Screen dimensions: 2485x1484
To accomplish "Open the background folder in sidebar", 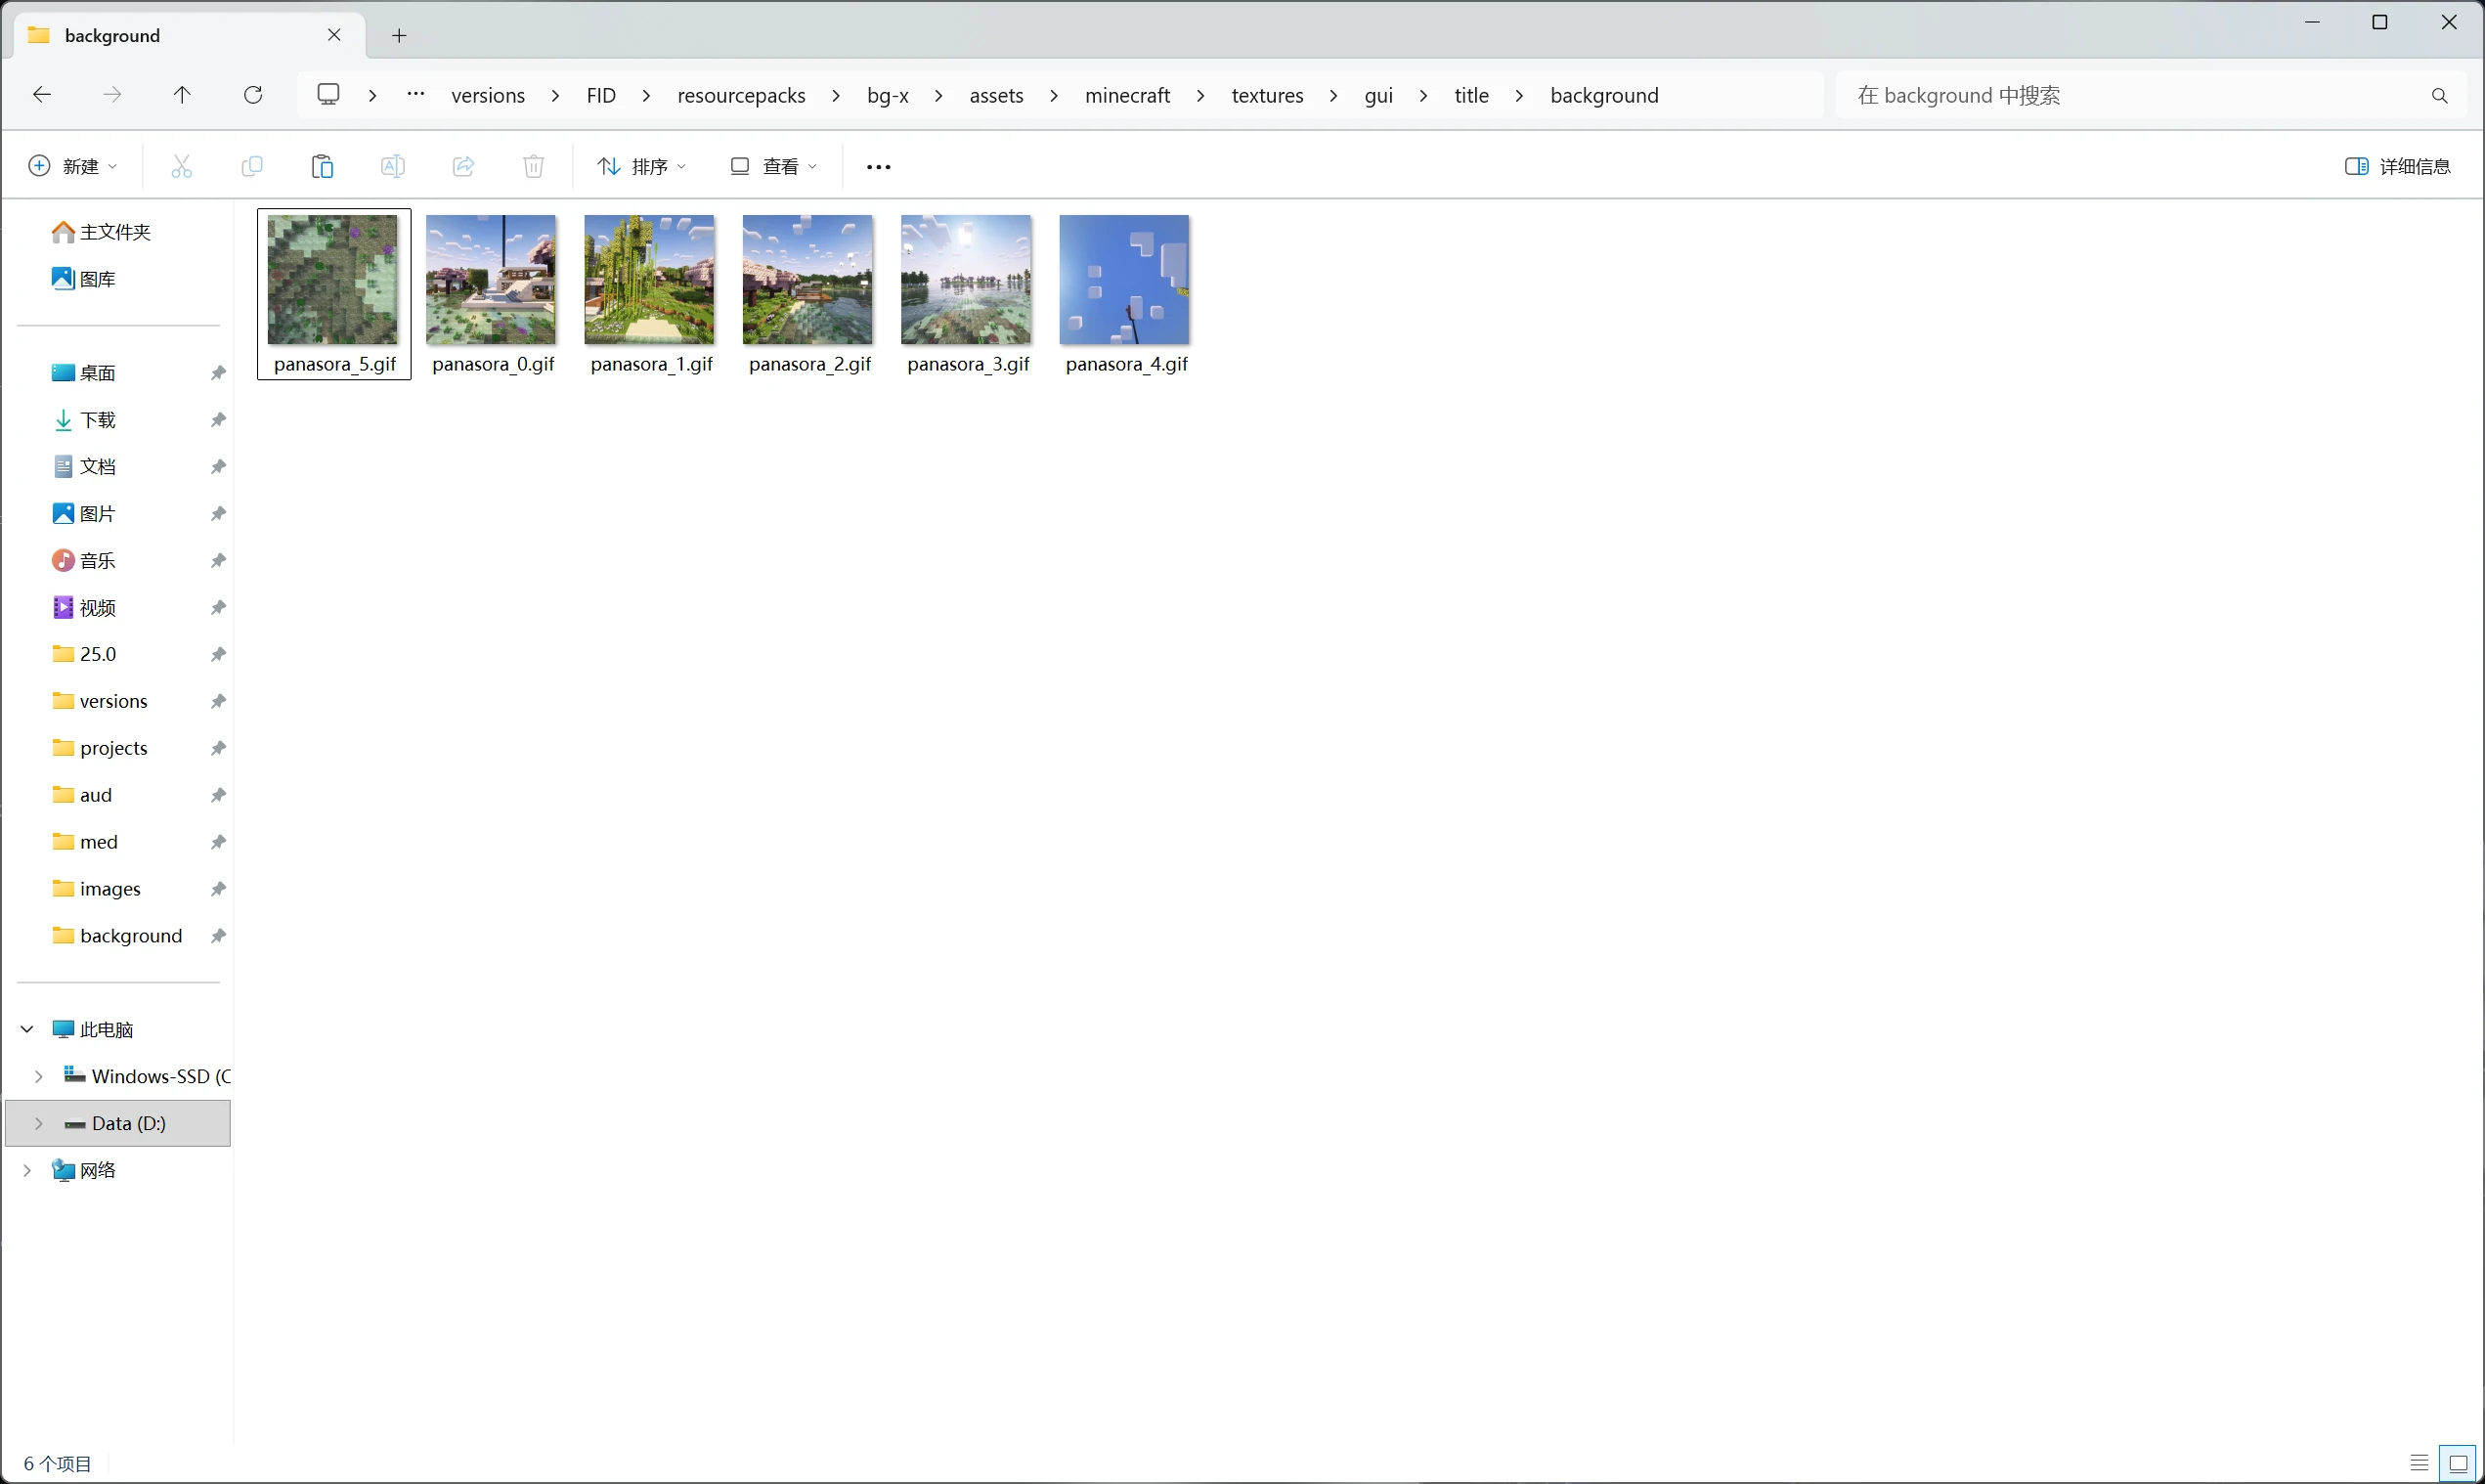I will (119, 936).
